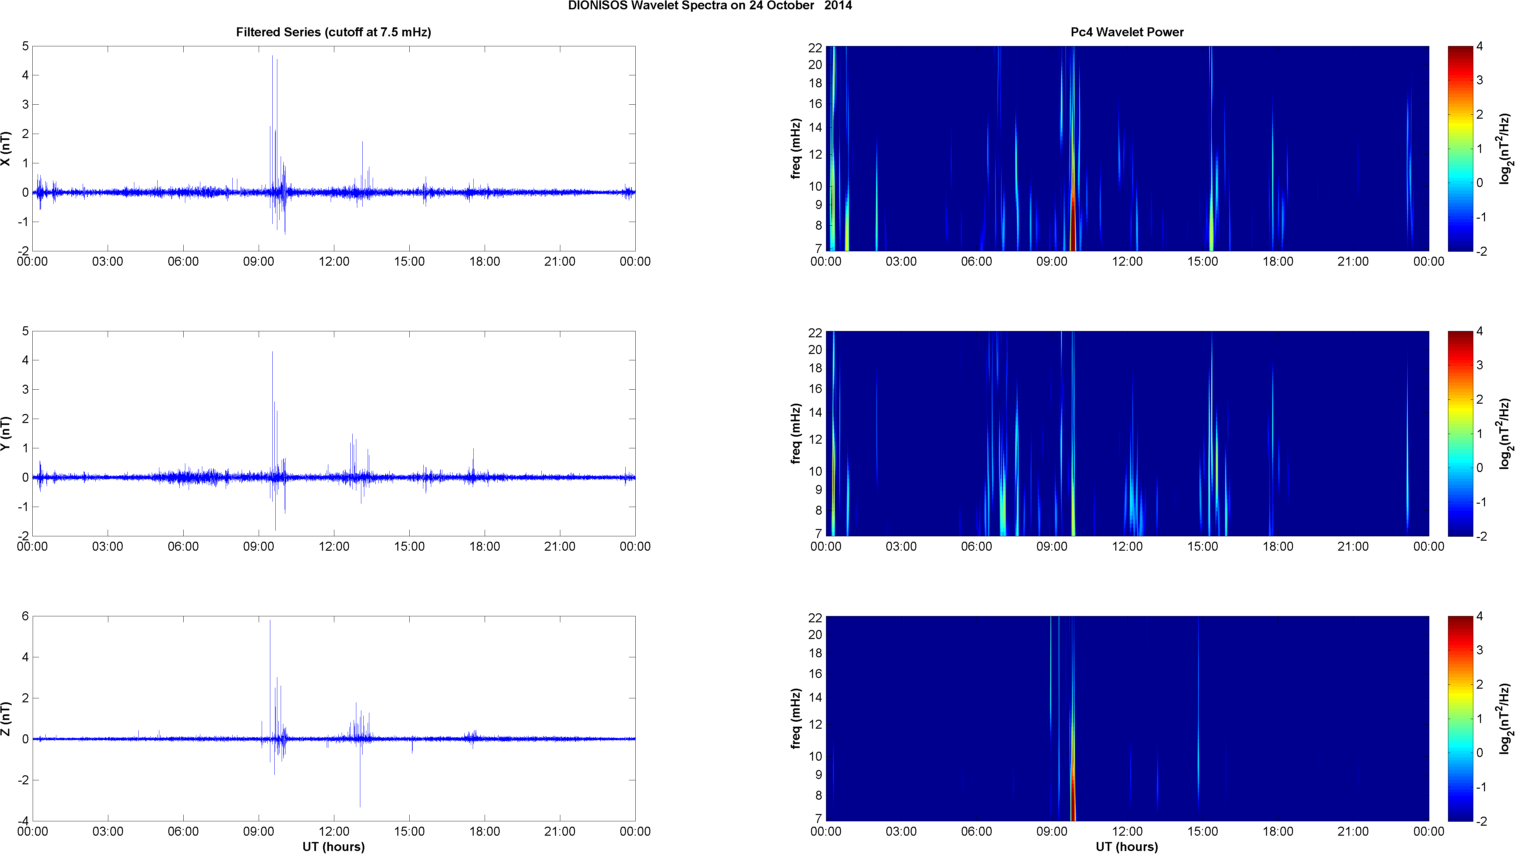This screenshot has height=854, width=1515.
Task: Click the '14' frequency tick on the middle spectrogram
Action: click(815, 412)
